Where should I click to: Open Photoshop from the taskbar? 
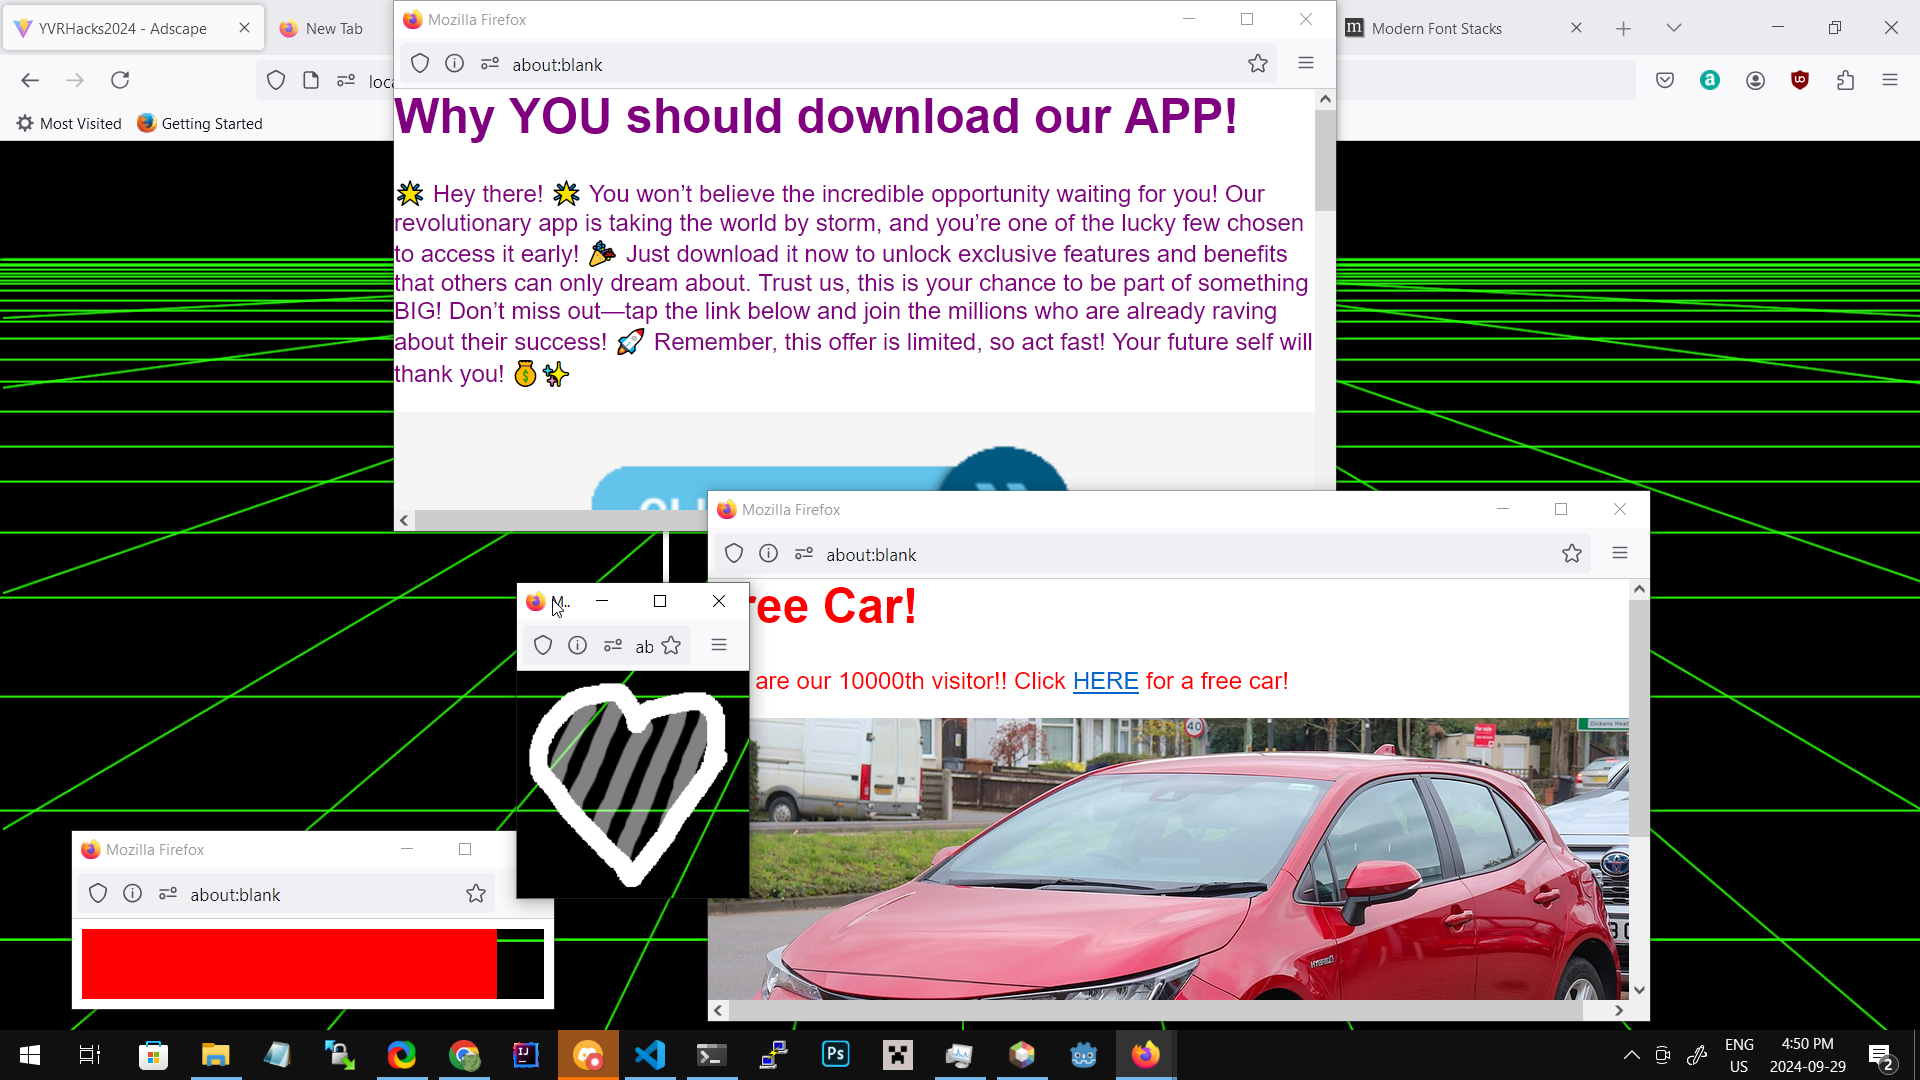tap(835, 1055)
